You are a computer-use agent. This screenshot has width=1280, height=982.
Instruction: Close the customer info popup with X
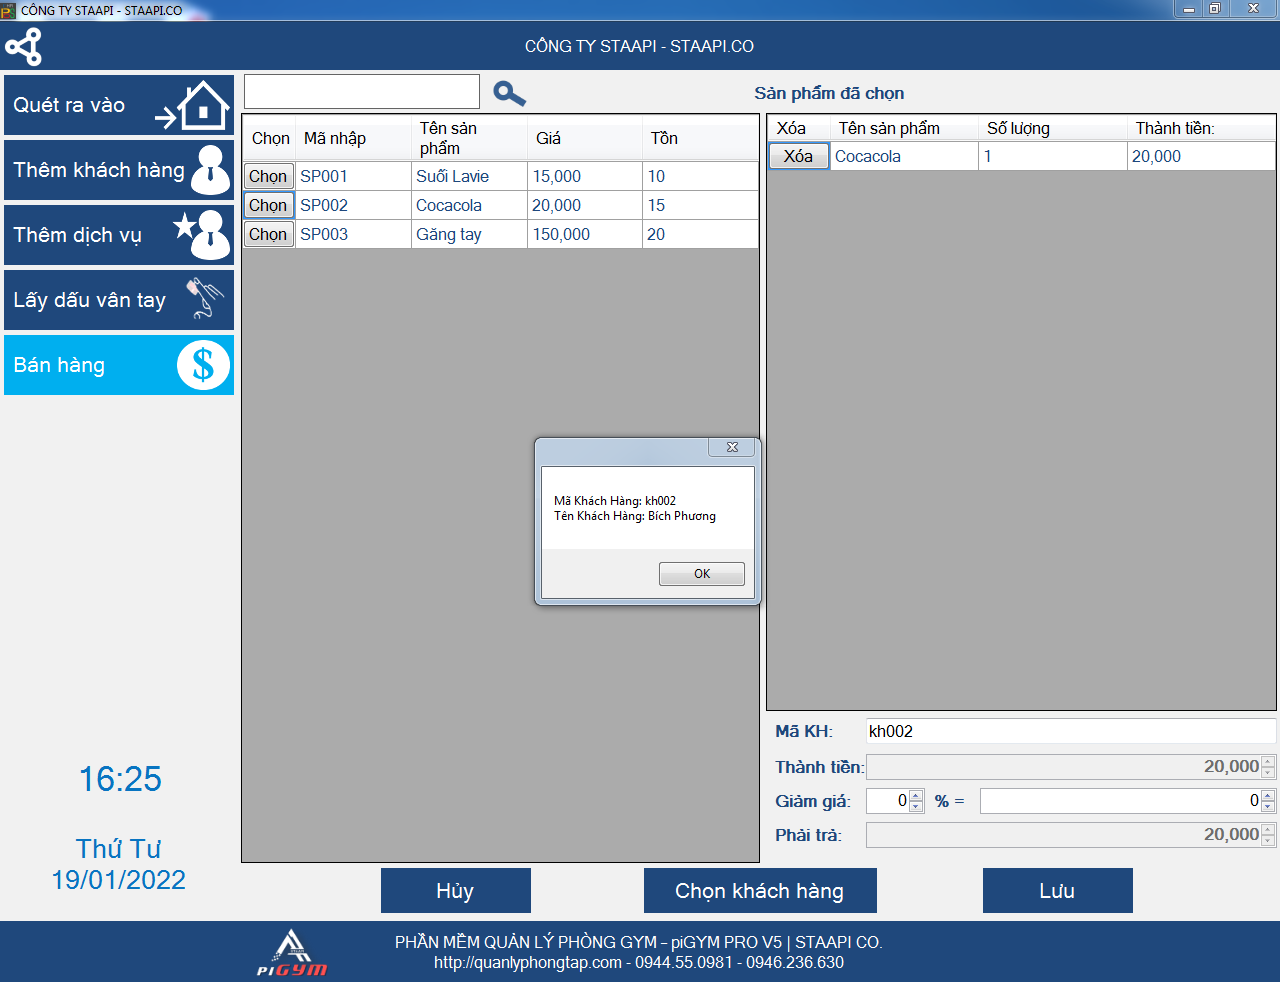pyautogui.click(x=732, y=447)
